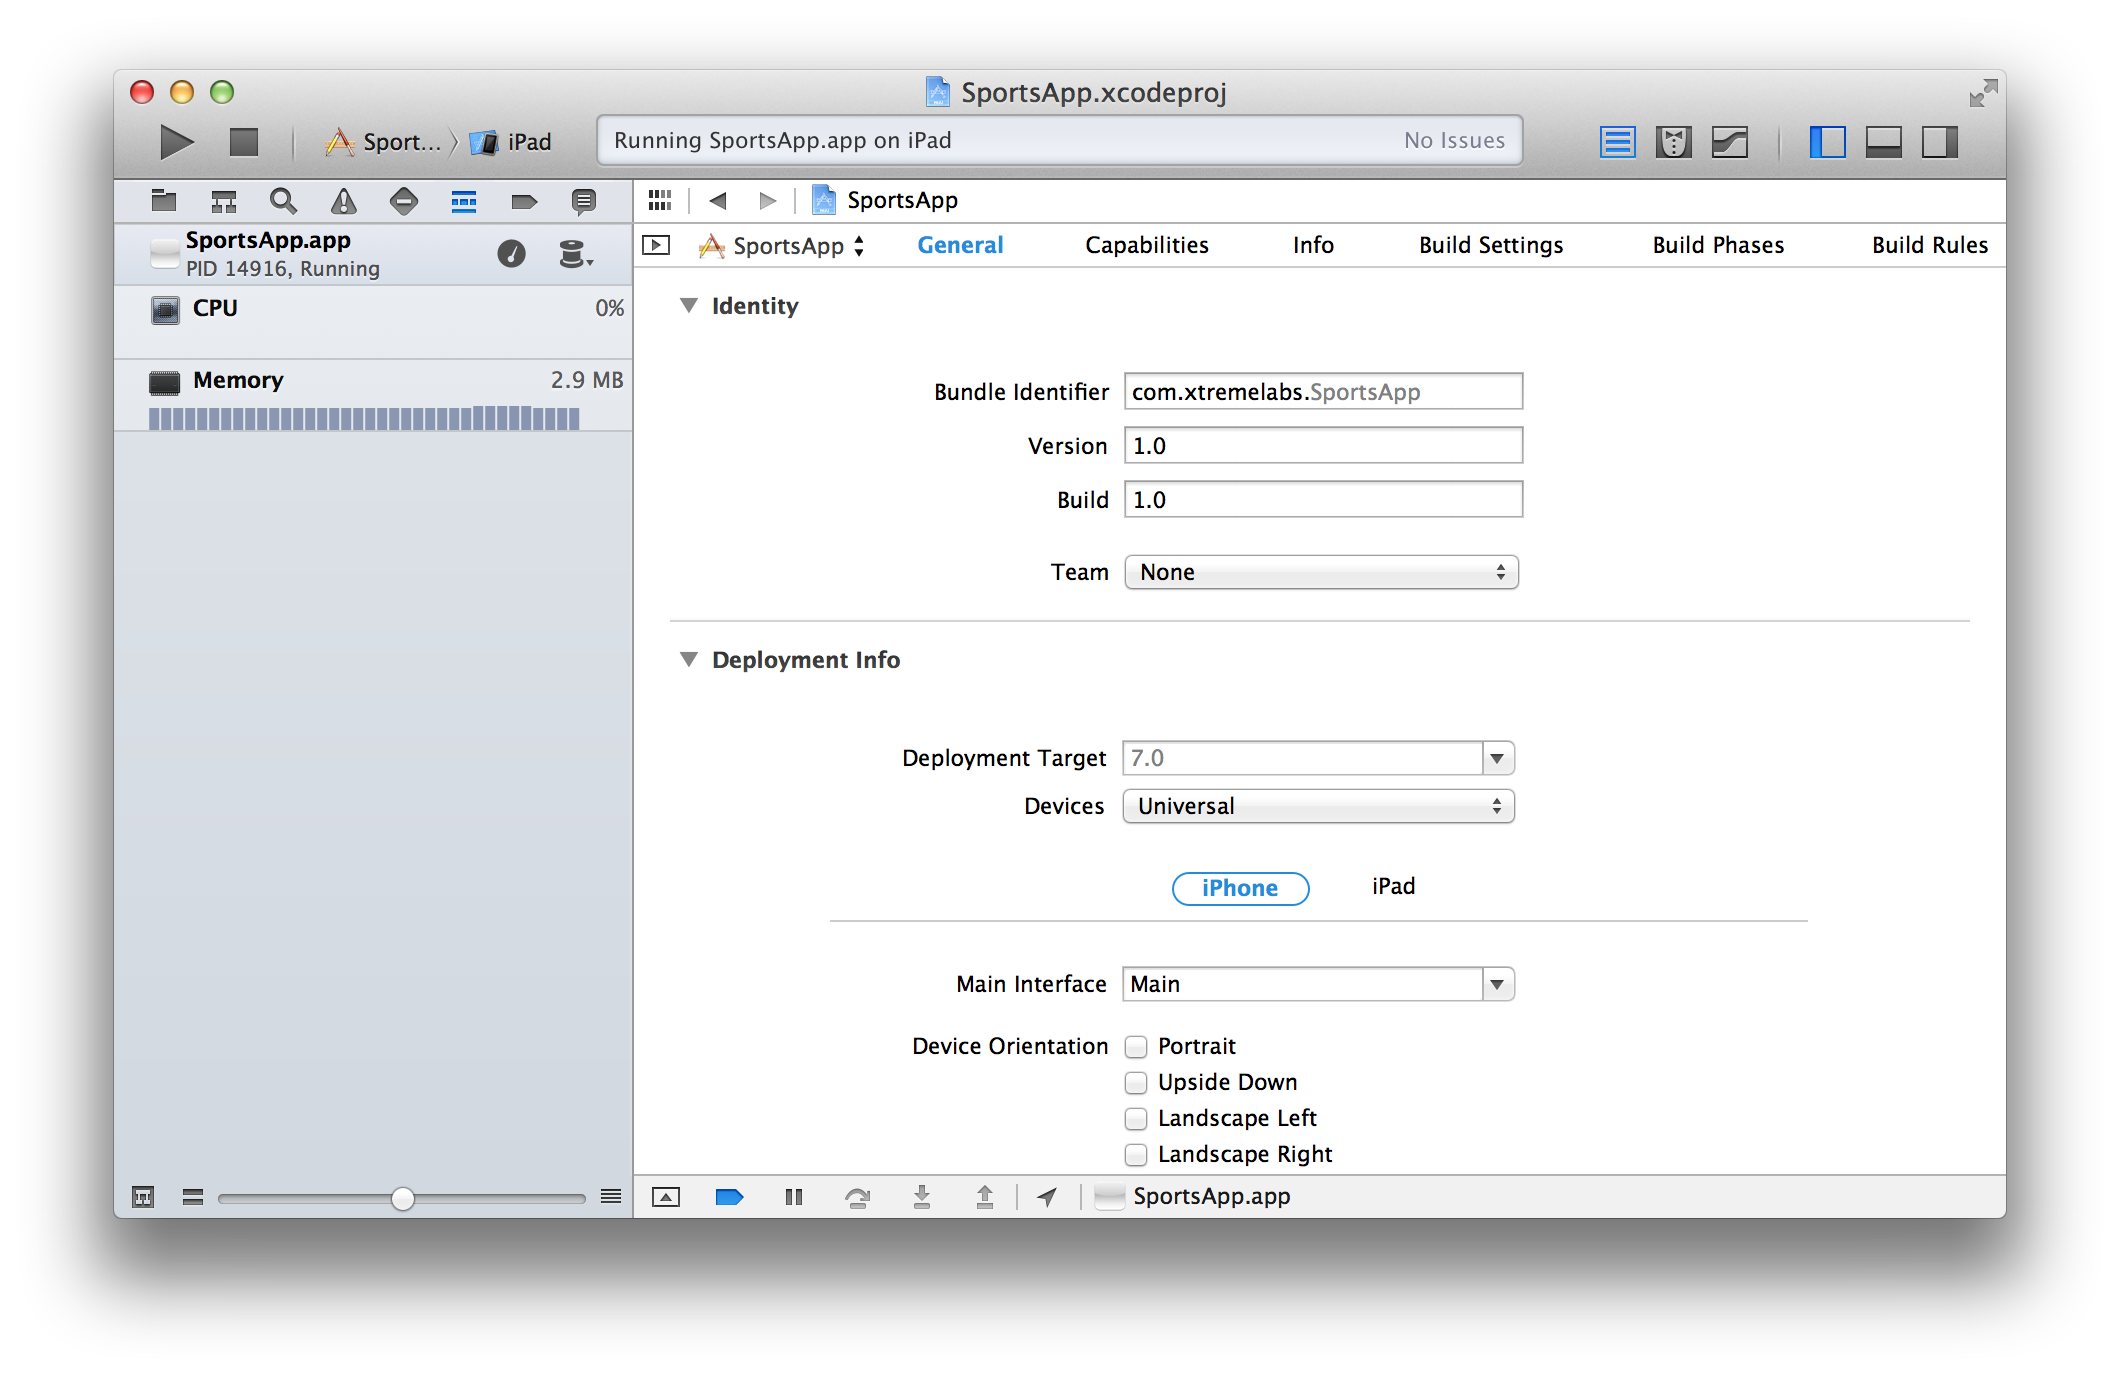
Task: Toggle breakpoints activation in debug bar
Action: 729,1197
